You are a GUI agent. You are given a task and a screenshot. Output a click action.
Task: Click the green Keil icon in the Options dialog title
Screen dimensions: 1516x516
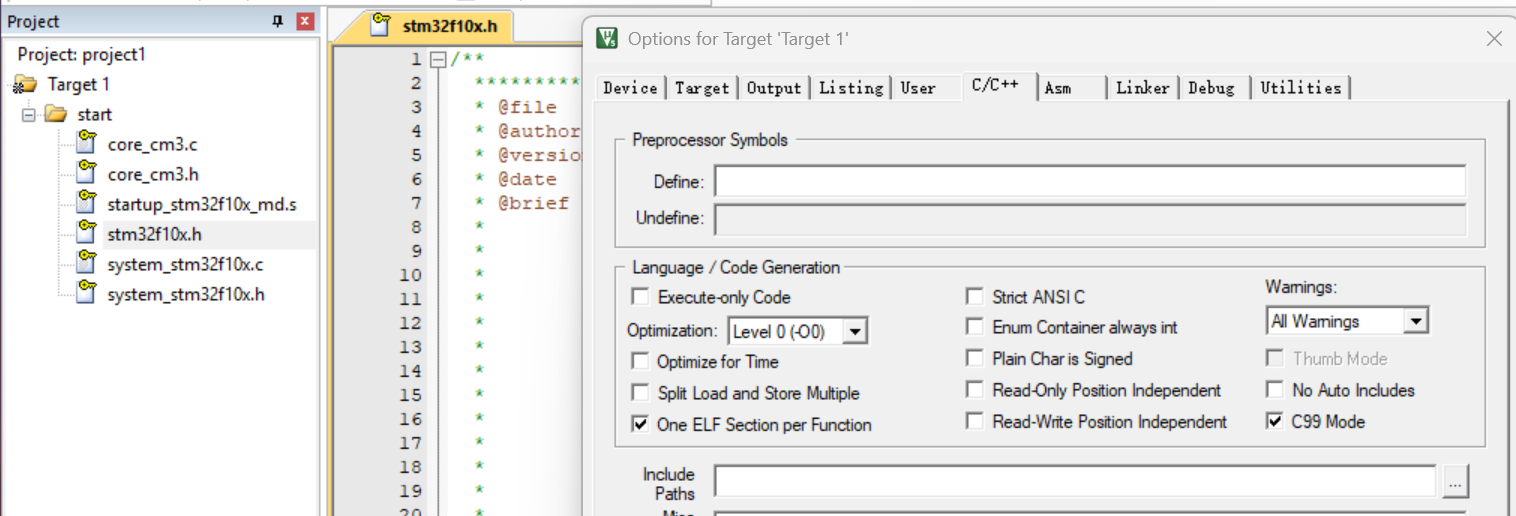click(x=607, y=38)
